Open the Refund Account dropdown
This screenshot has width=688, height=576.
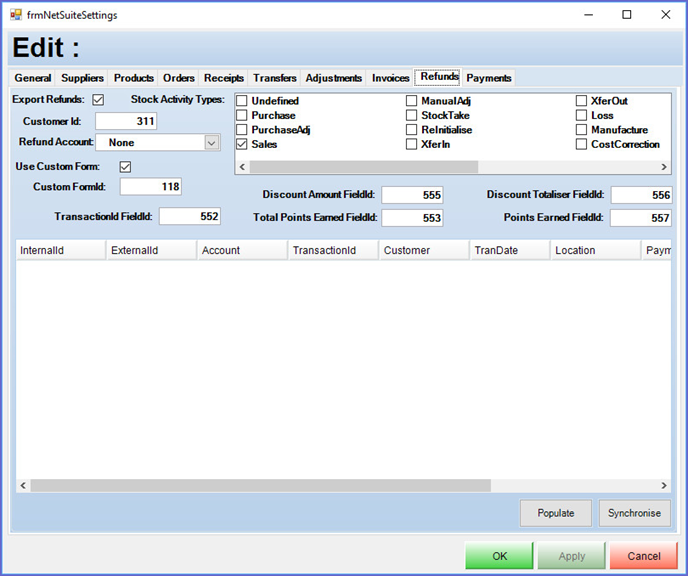(211, 143)
